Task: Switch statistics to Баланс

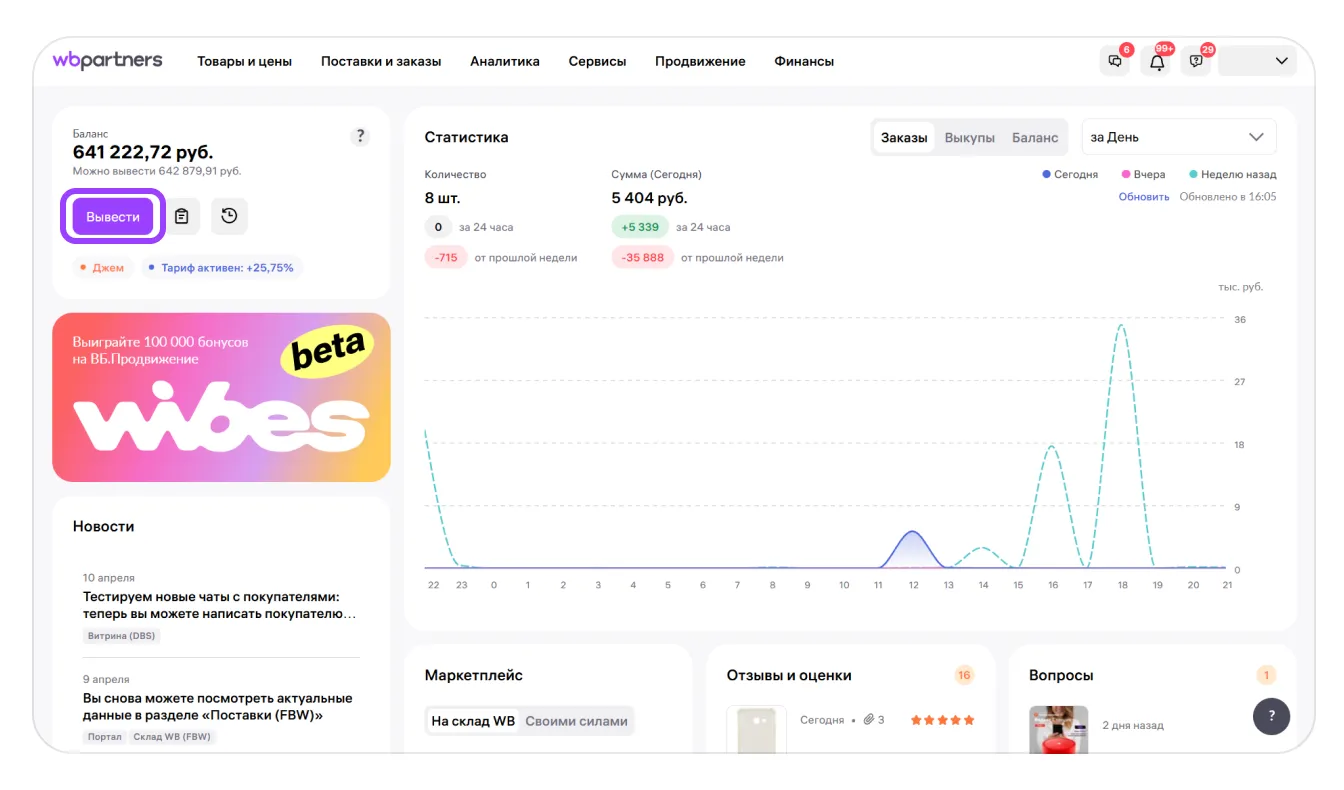Action: 1034,138
